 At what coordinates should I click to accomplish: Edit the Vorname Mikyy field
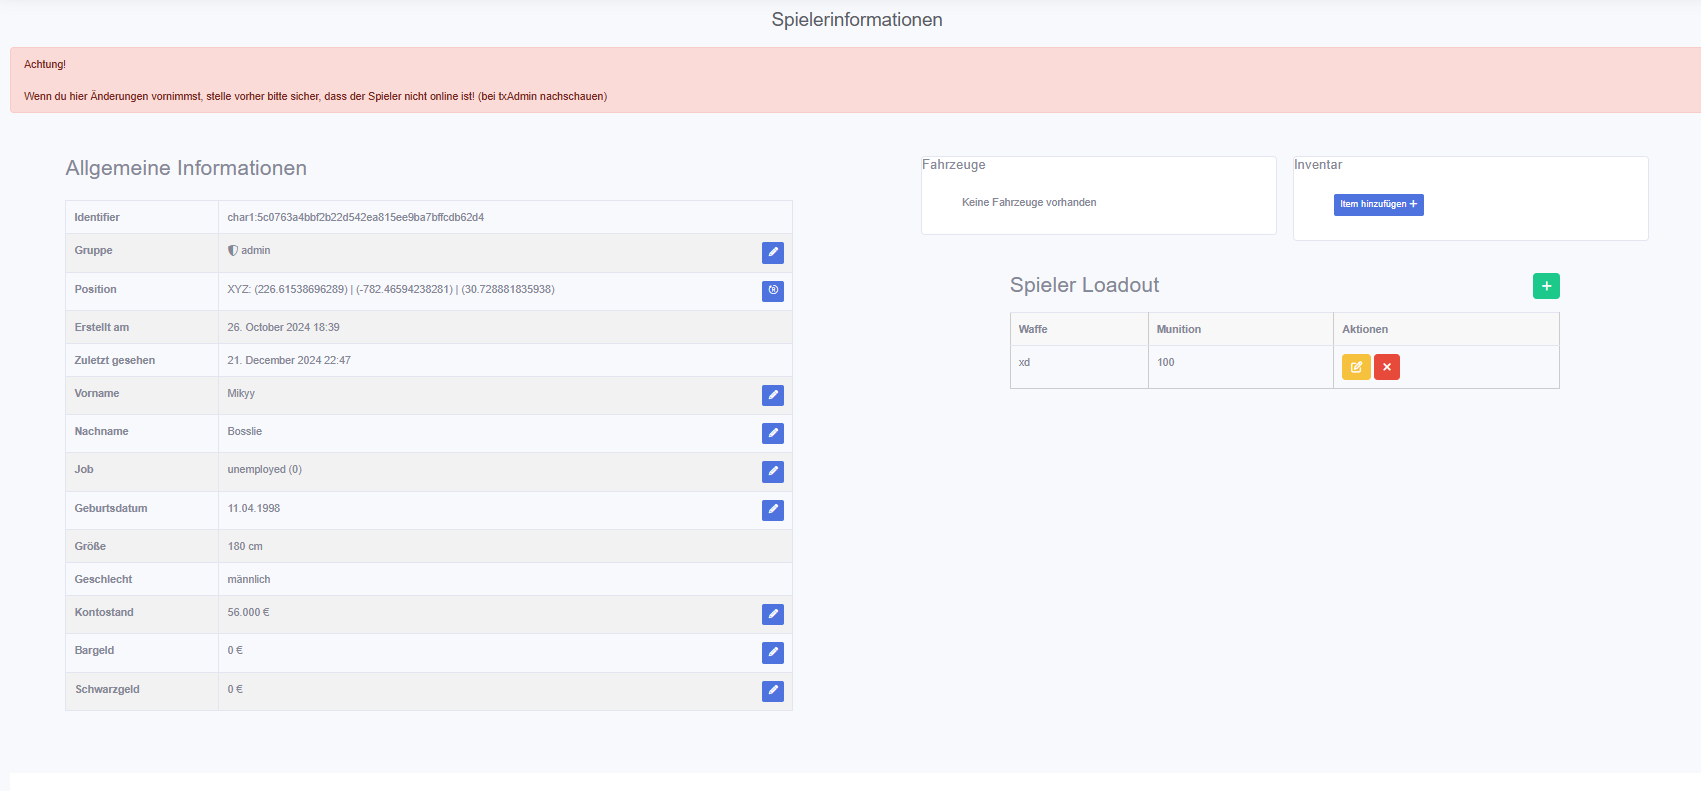tap(772, 395)
